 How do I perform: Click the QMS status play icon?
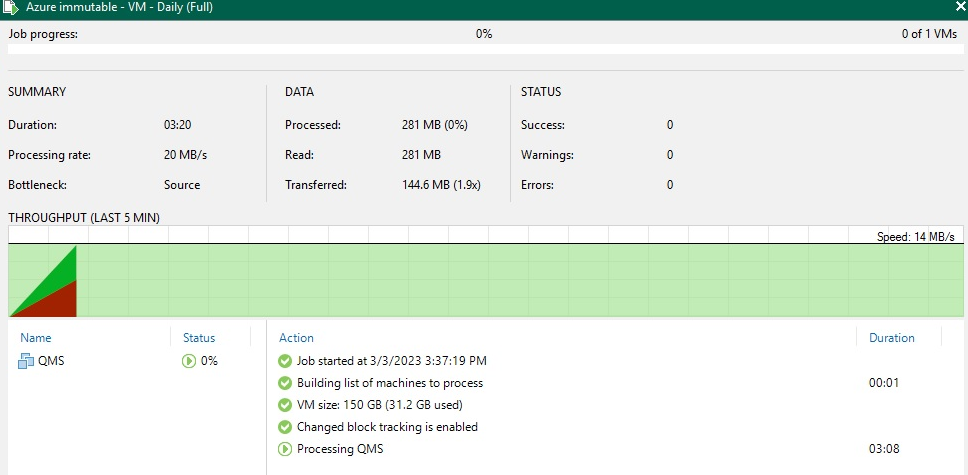tap(189, 361)
